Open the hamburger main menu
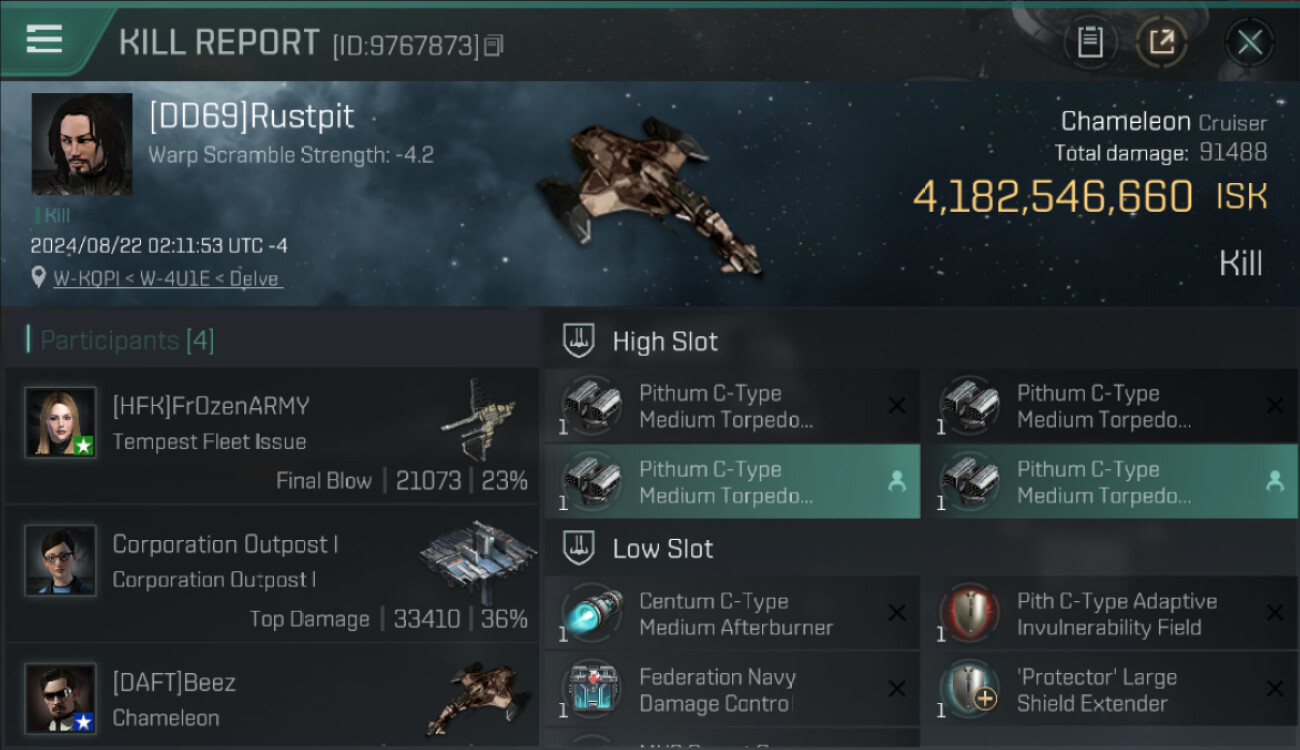The width and height of the screenshot is (1300, 750). (44, 40)
